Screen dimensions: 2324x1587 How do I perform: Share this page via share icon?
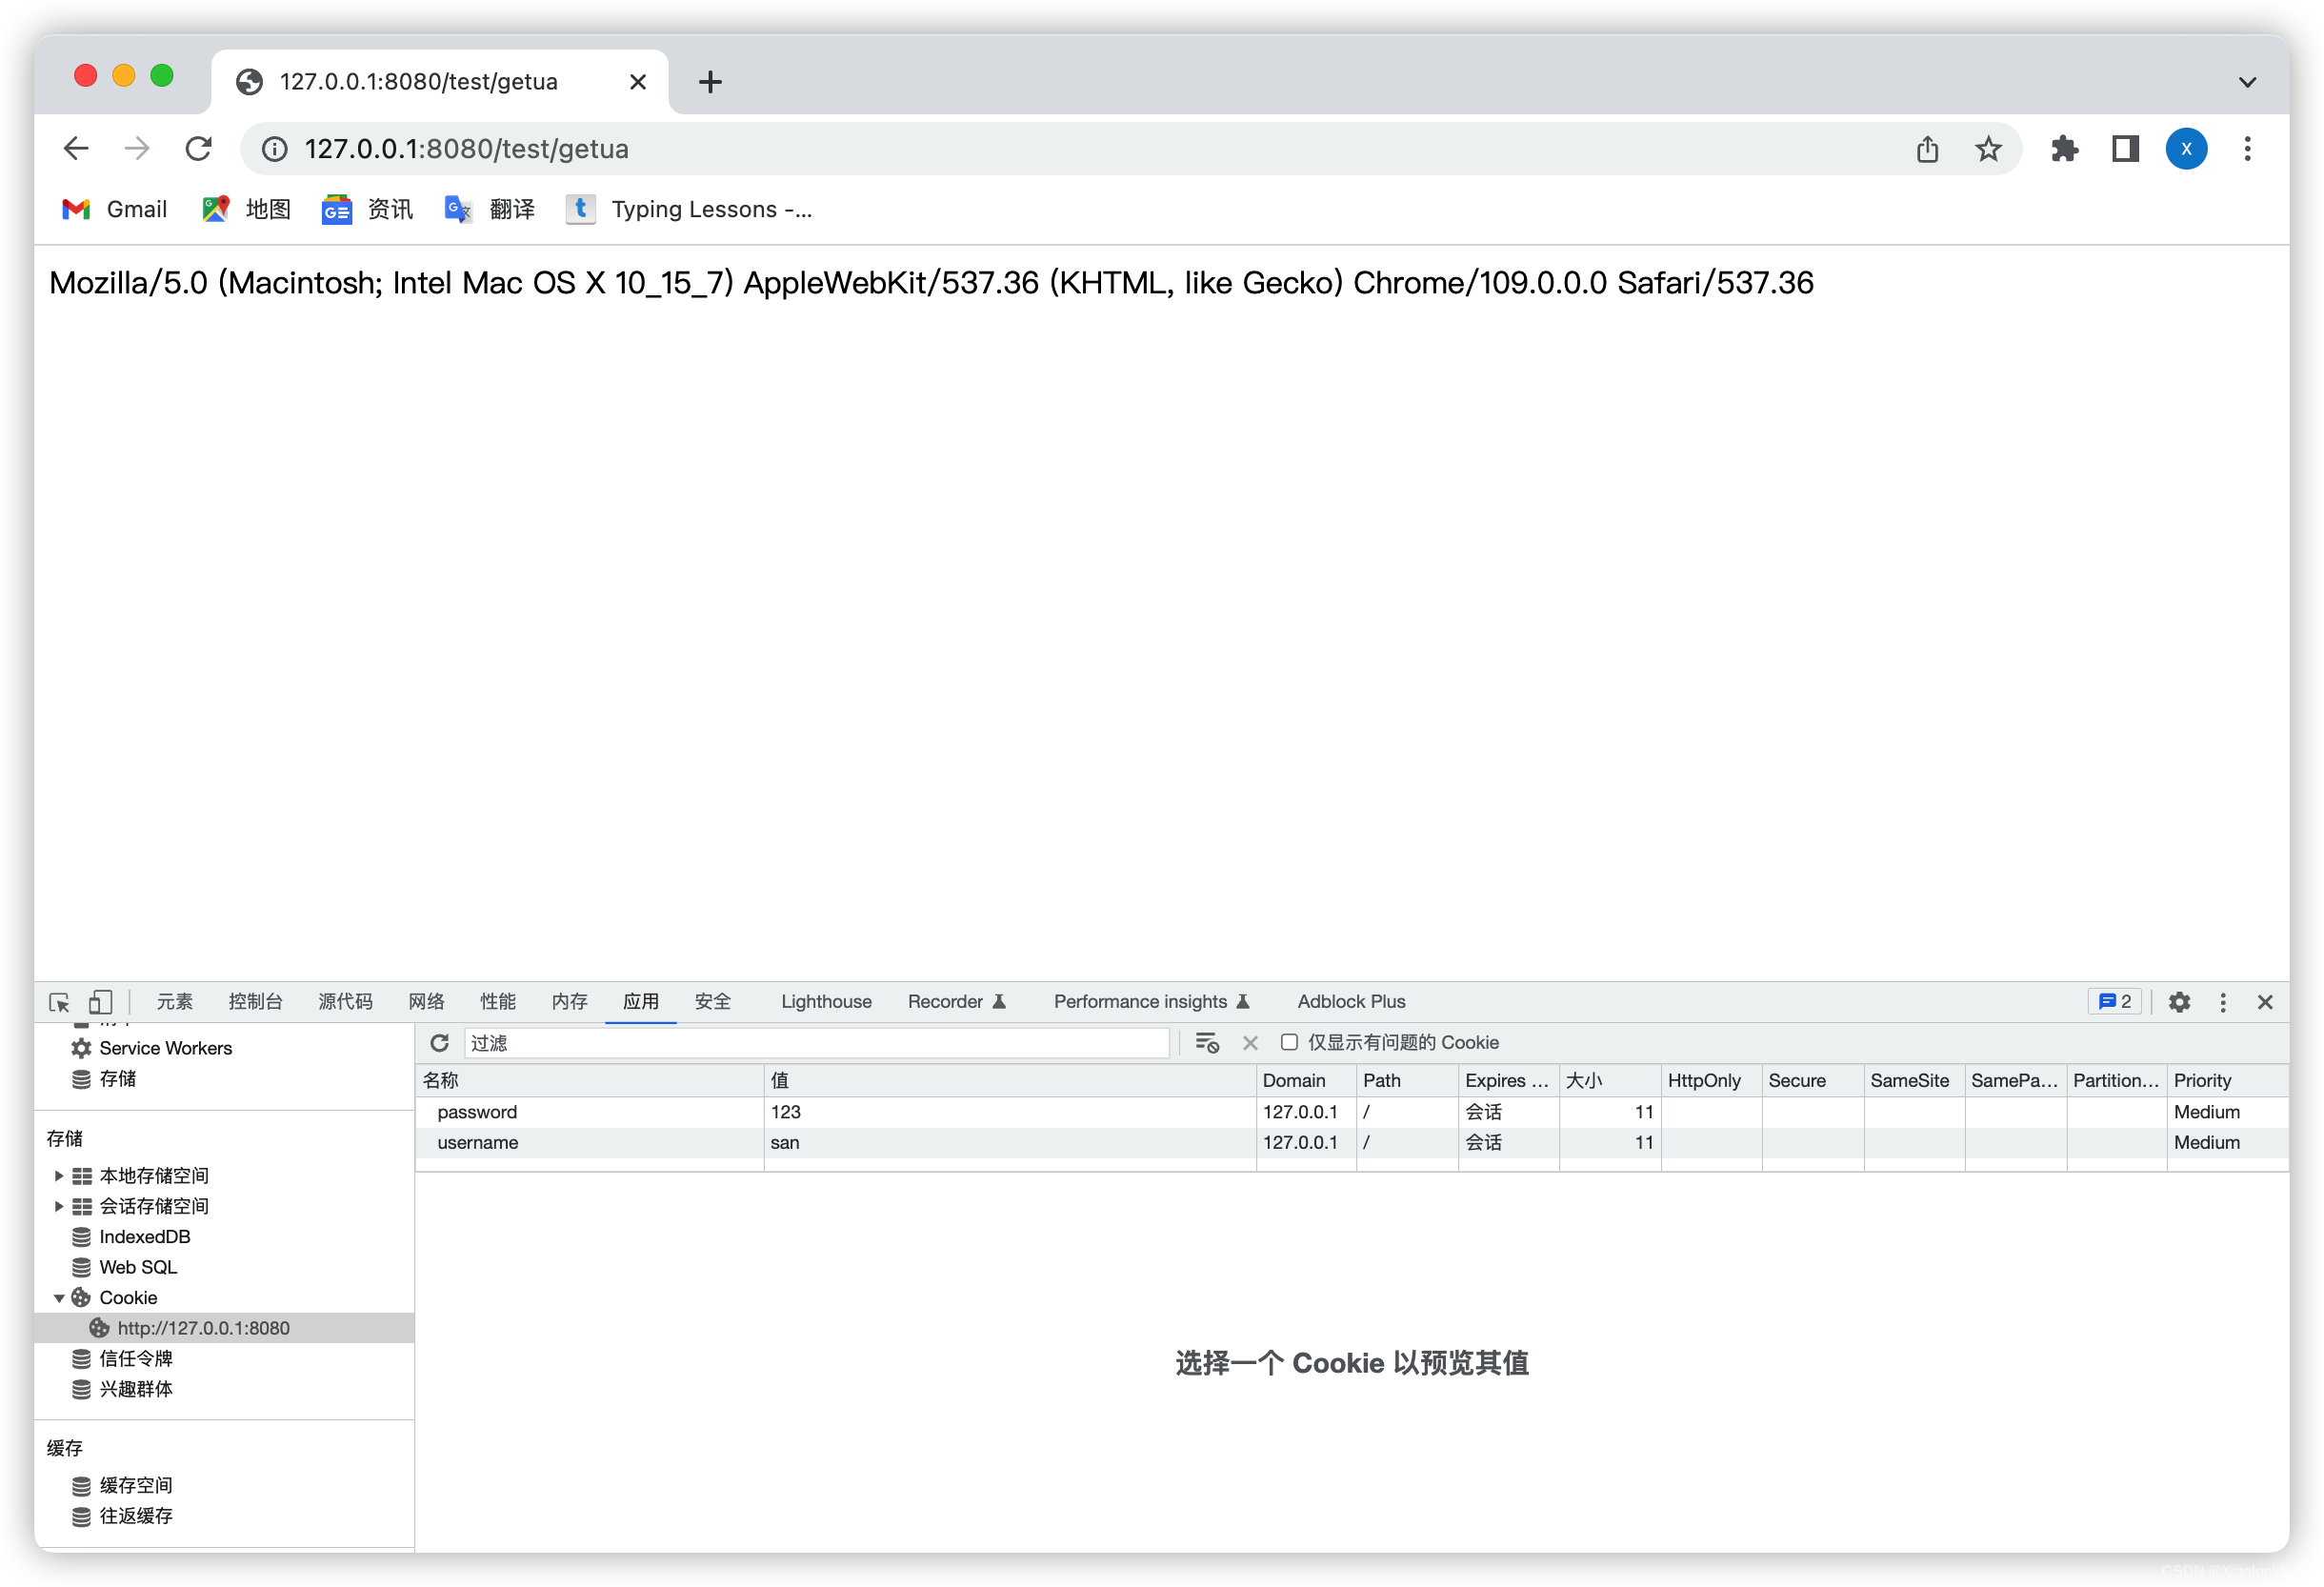(1927, 149)
